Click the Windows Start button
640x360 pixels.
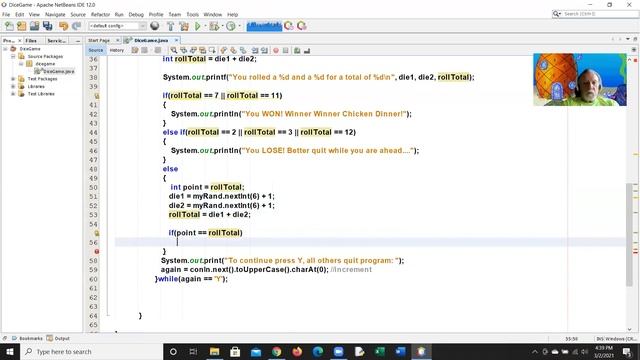coord(10,351)
